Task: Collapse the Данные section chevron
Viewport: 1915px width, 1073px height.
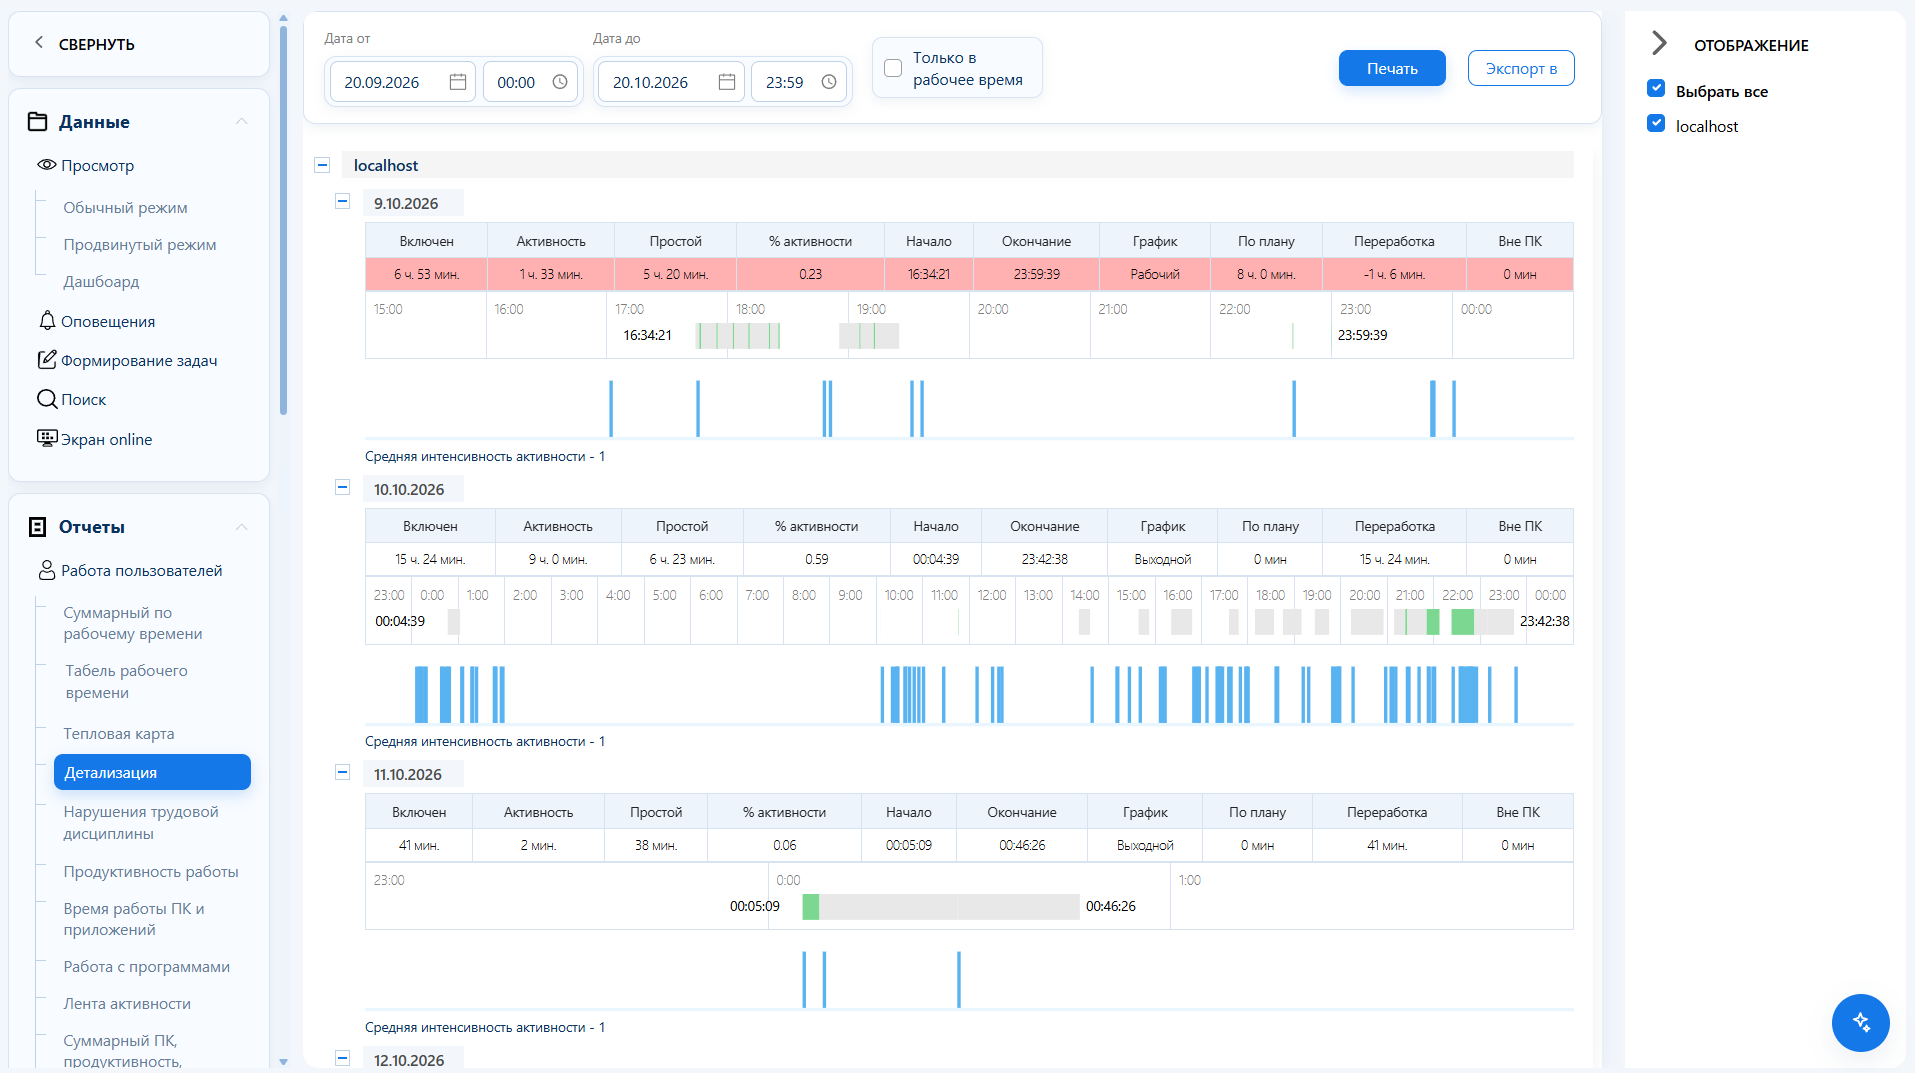Action: coord(241,122)
